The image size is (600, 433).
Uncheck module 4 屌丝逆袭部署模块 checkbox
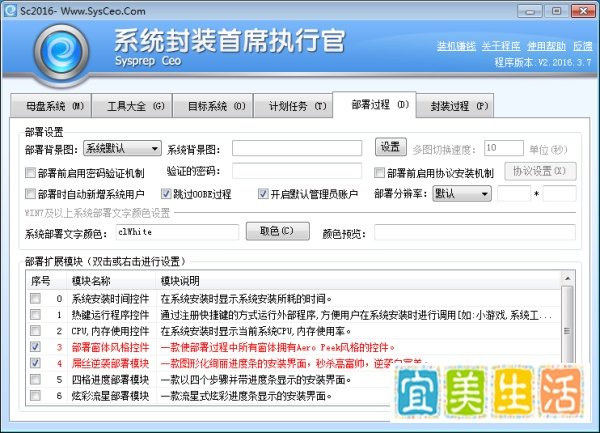[35, 363]
